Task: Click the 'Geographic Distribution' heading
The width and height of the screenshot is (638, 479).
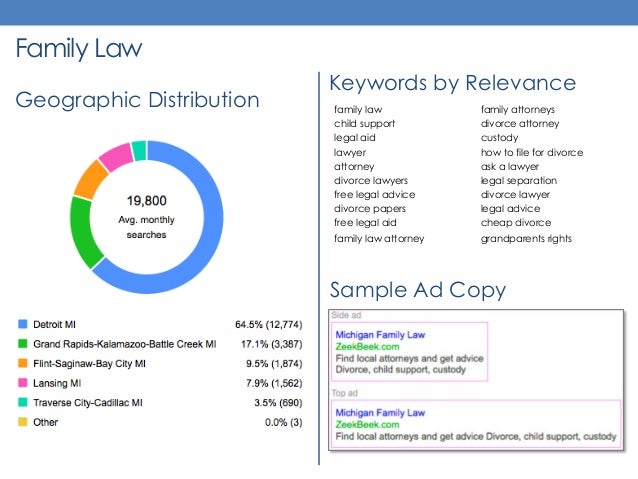Action: click(x=137, y=100)
